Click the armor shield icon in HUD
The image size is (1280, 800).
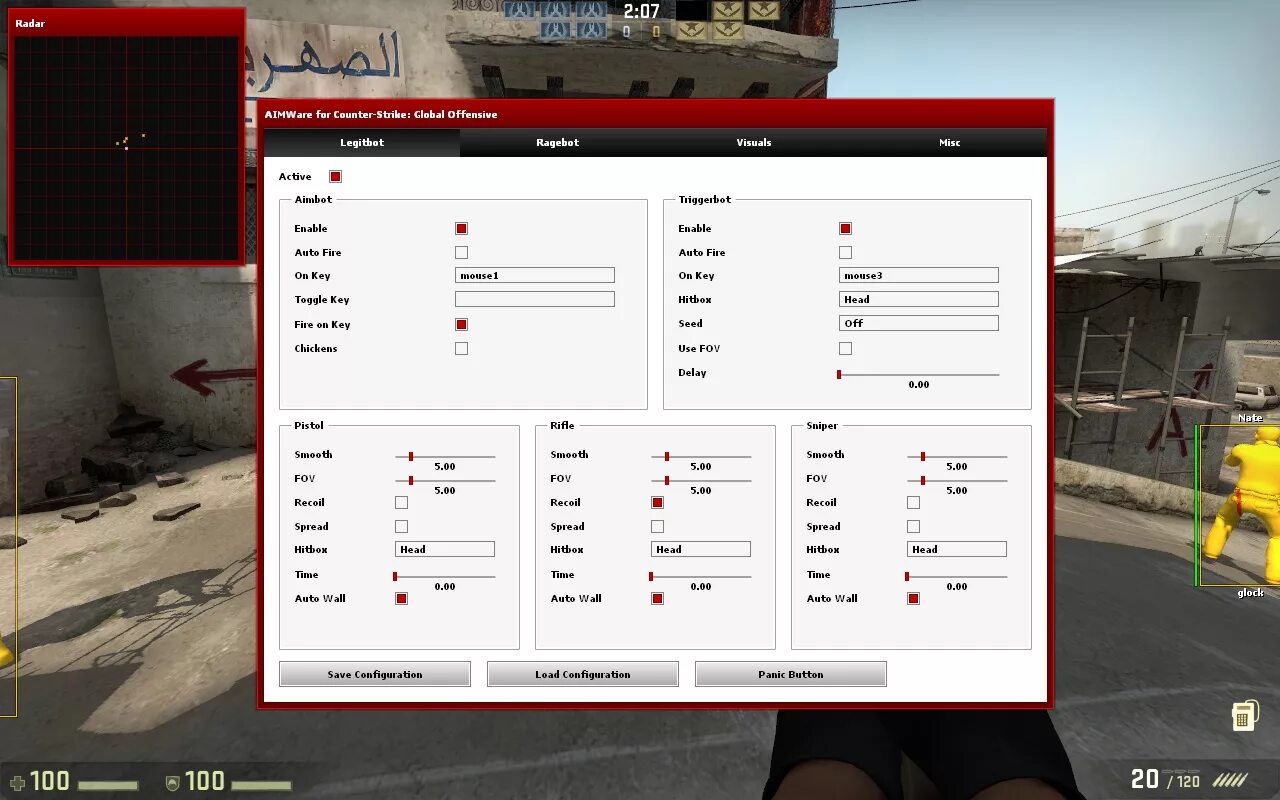pos(172,782)
